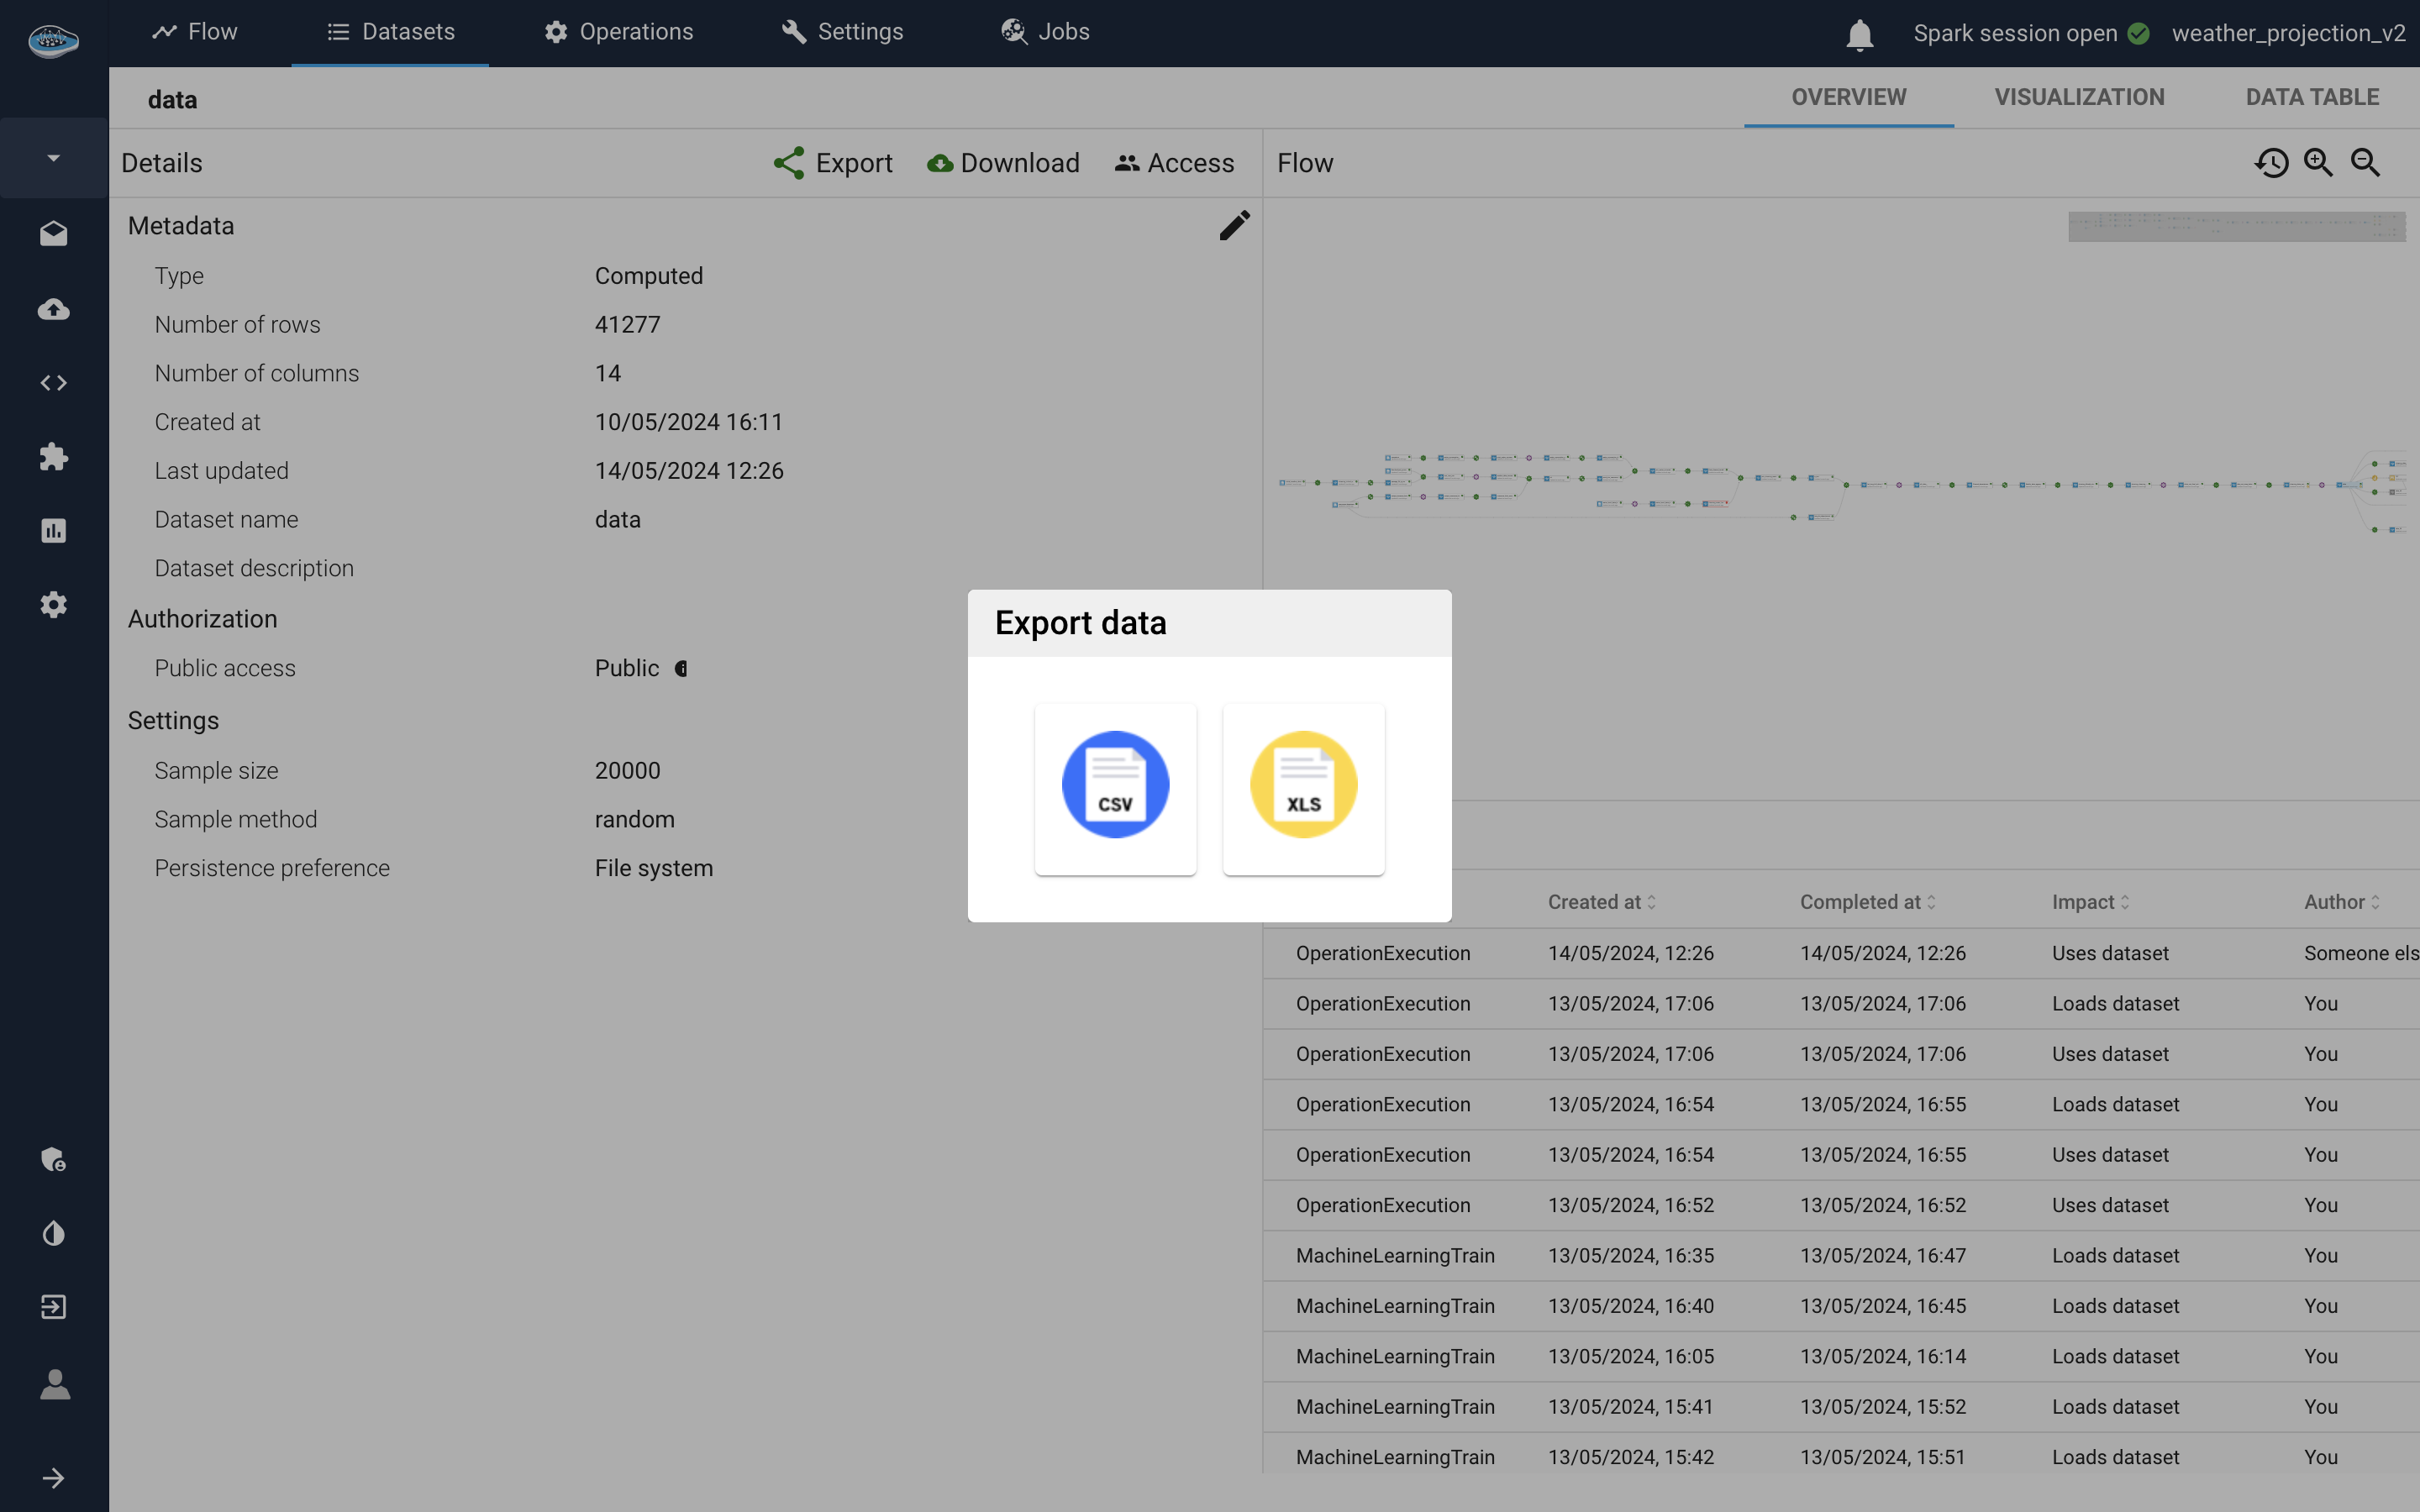This screenshot has width=2420, height=1512.
Task: Click the flow history restore icon
Action: (2271, 163)
